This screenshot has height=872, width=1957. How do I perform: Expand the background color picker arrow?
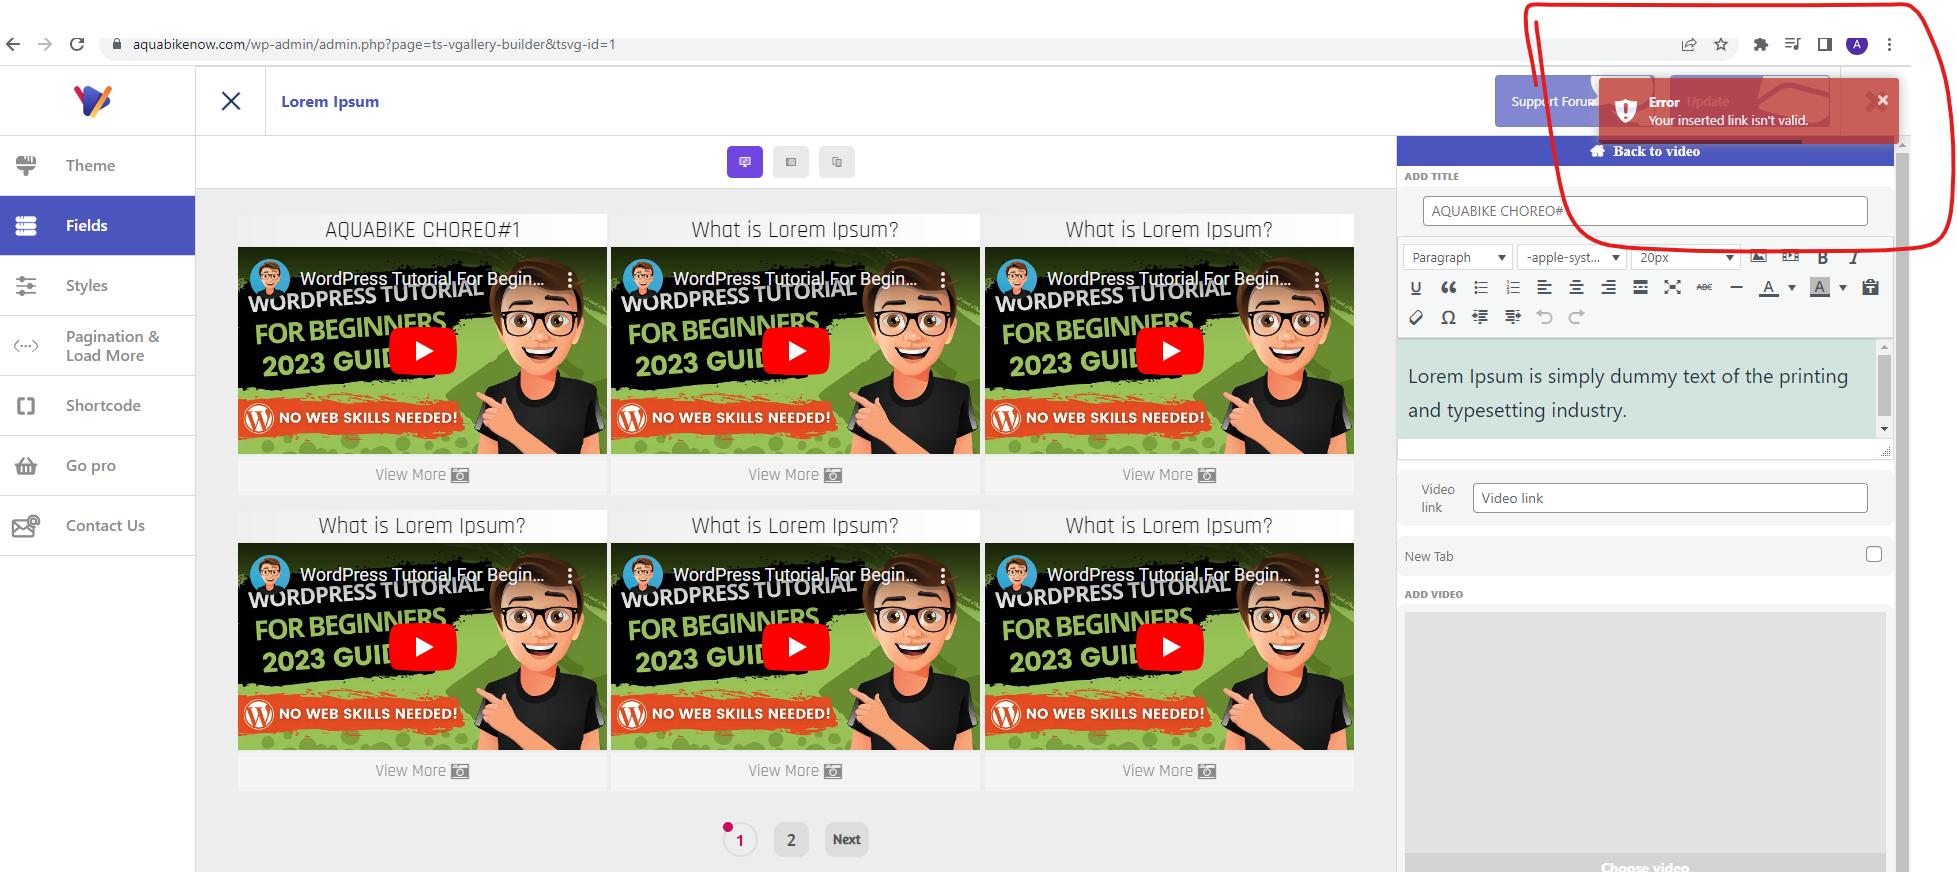click(1843, 287)
